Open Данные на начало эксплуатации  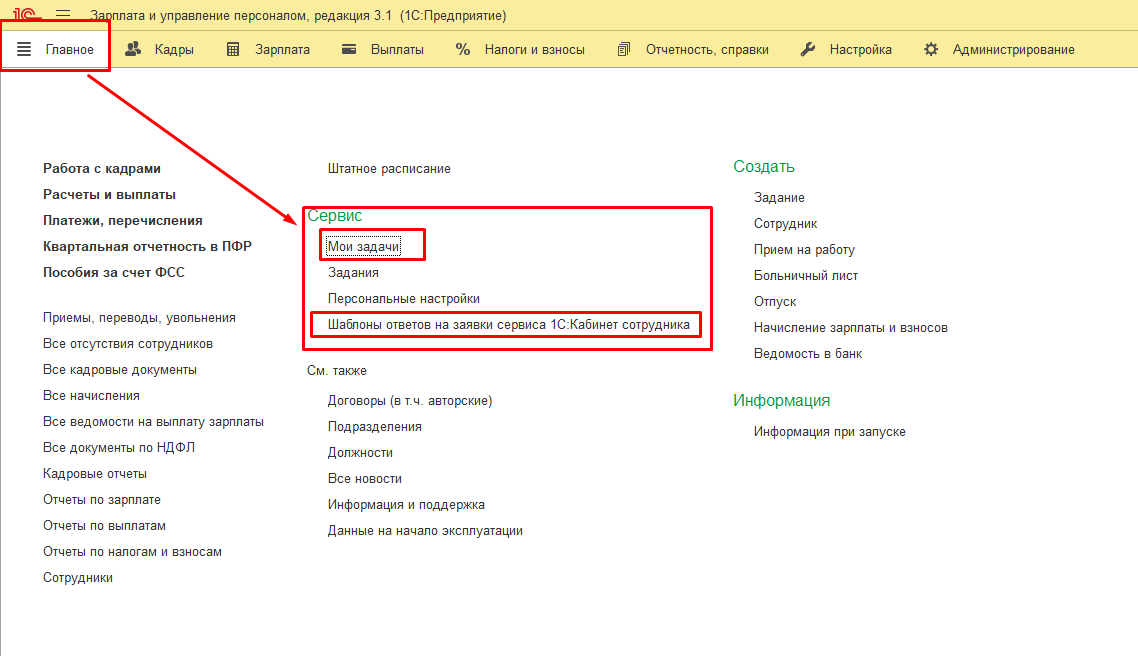(425, 531)
